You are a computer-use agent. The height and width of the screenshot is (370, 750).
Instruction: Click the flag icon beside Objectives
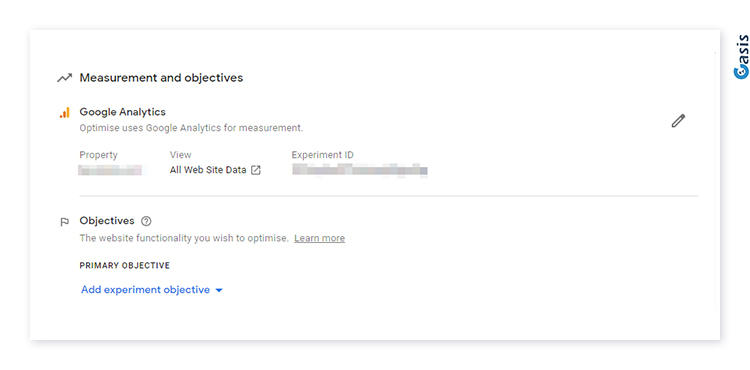tap(65, 222)
